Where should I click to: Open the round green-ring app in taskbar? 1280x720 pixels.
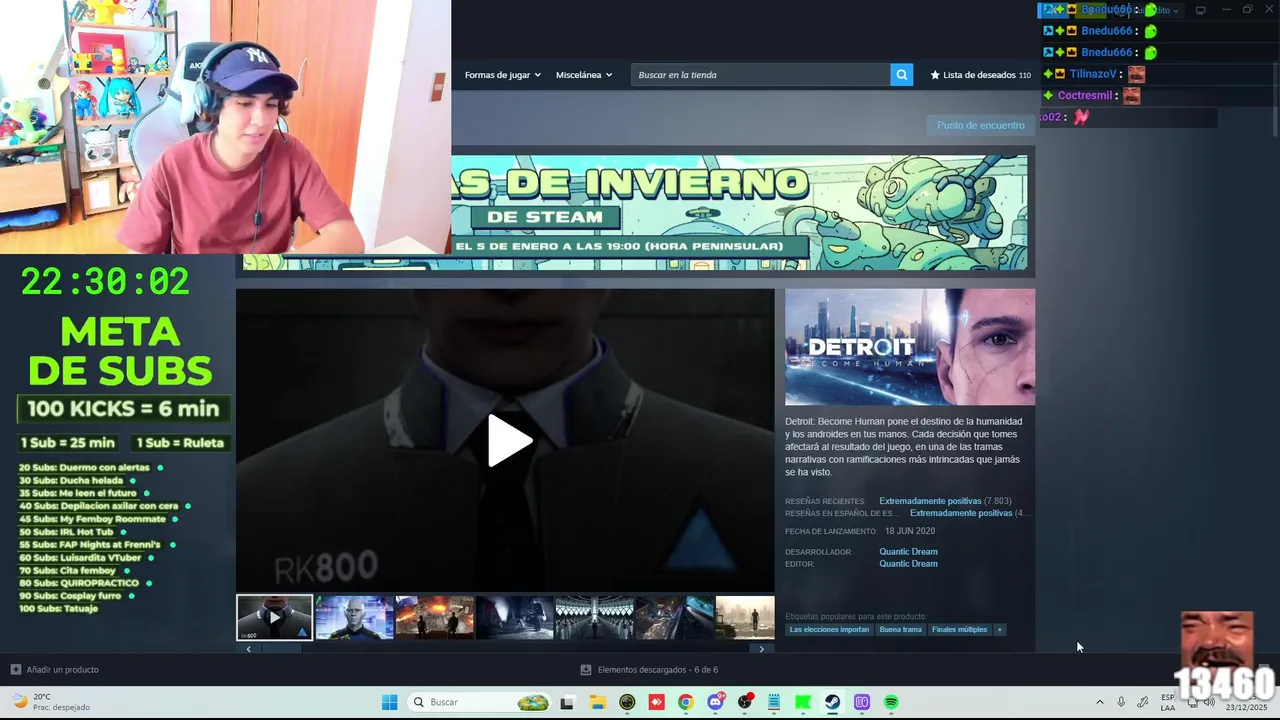(627, 702)
